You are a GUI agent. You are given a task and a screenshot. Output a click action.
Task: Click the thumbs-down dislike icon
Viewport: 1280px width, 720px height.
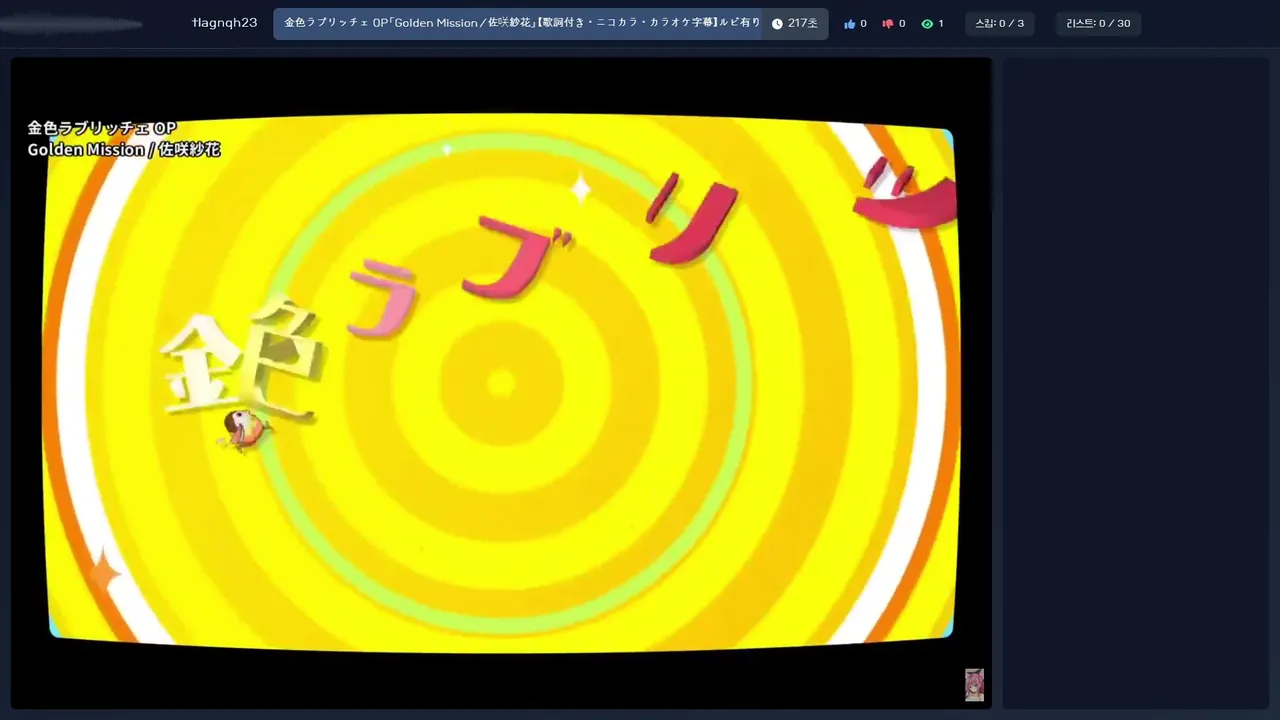[887, 24]
